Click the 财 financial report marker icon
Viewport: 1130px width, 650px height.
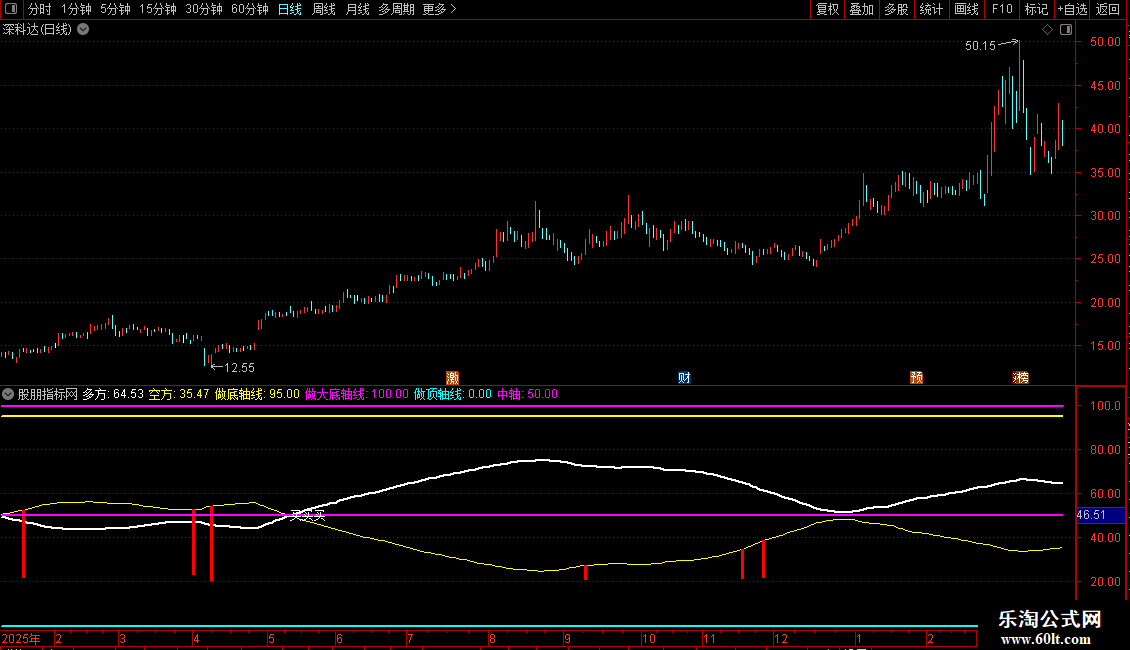point(684,378)
